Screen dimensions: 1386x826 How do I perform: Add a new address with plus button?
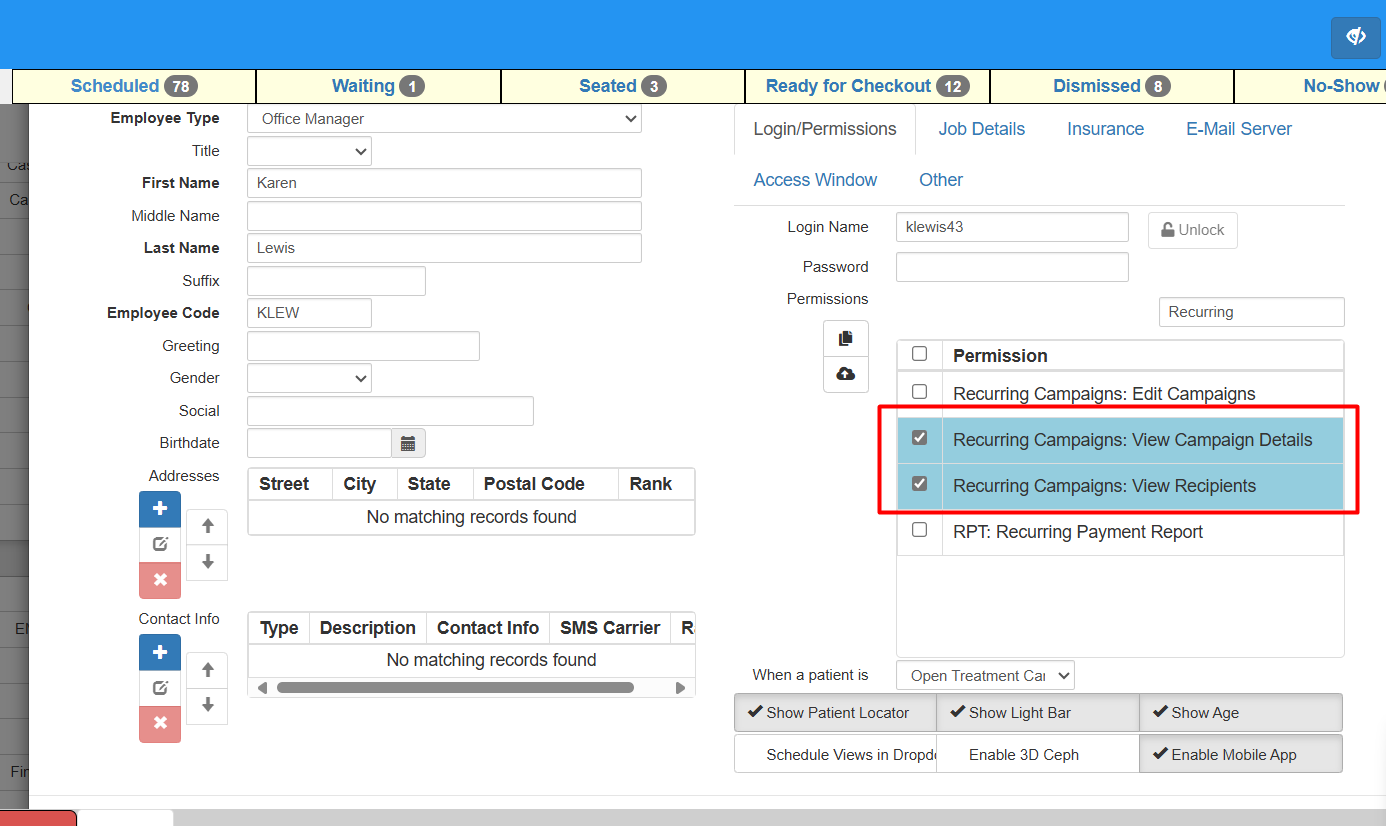(160, 509)
